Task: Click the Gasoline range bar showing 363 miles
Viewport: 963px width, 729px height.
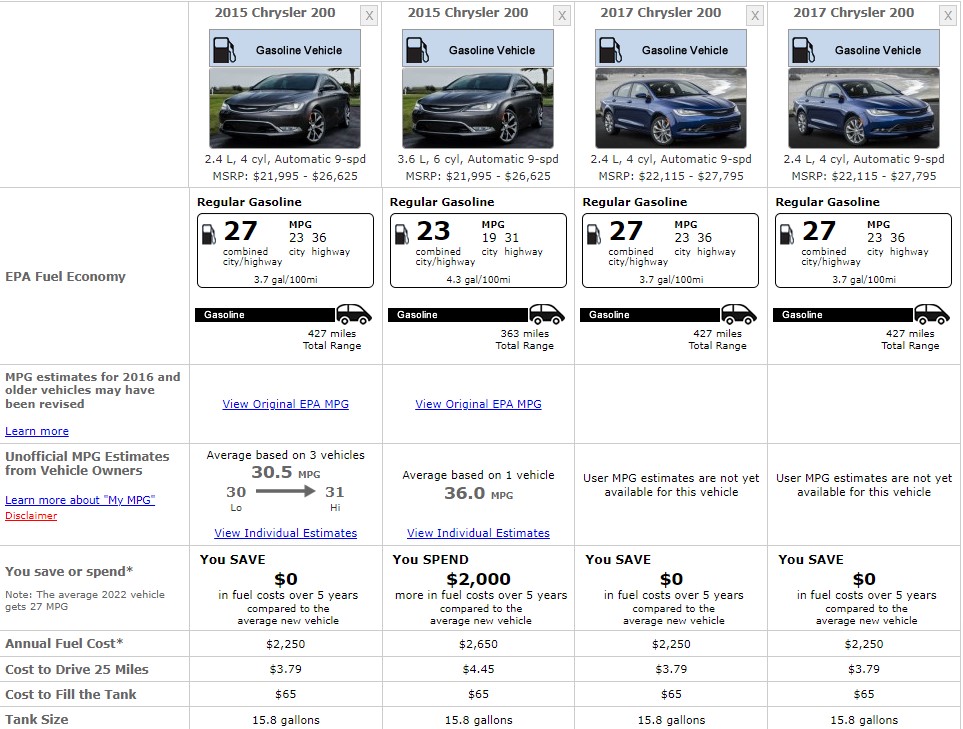Action: point(458,314)
